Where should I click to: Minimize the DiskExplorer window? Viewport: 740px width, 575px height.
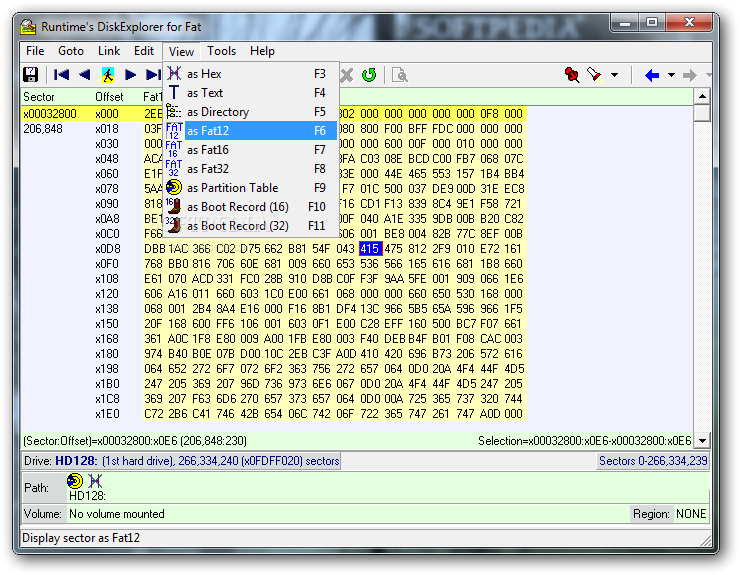625,22
